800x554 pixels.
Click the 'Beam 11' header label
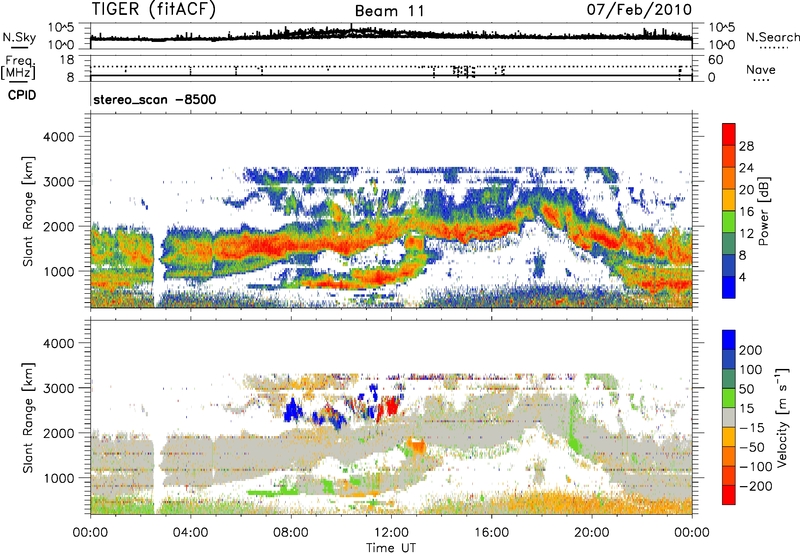click(x=390, y=11)
